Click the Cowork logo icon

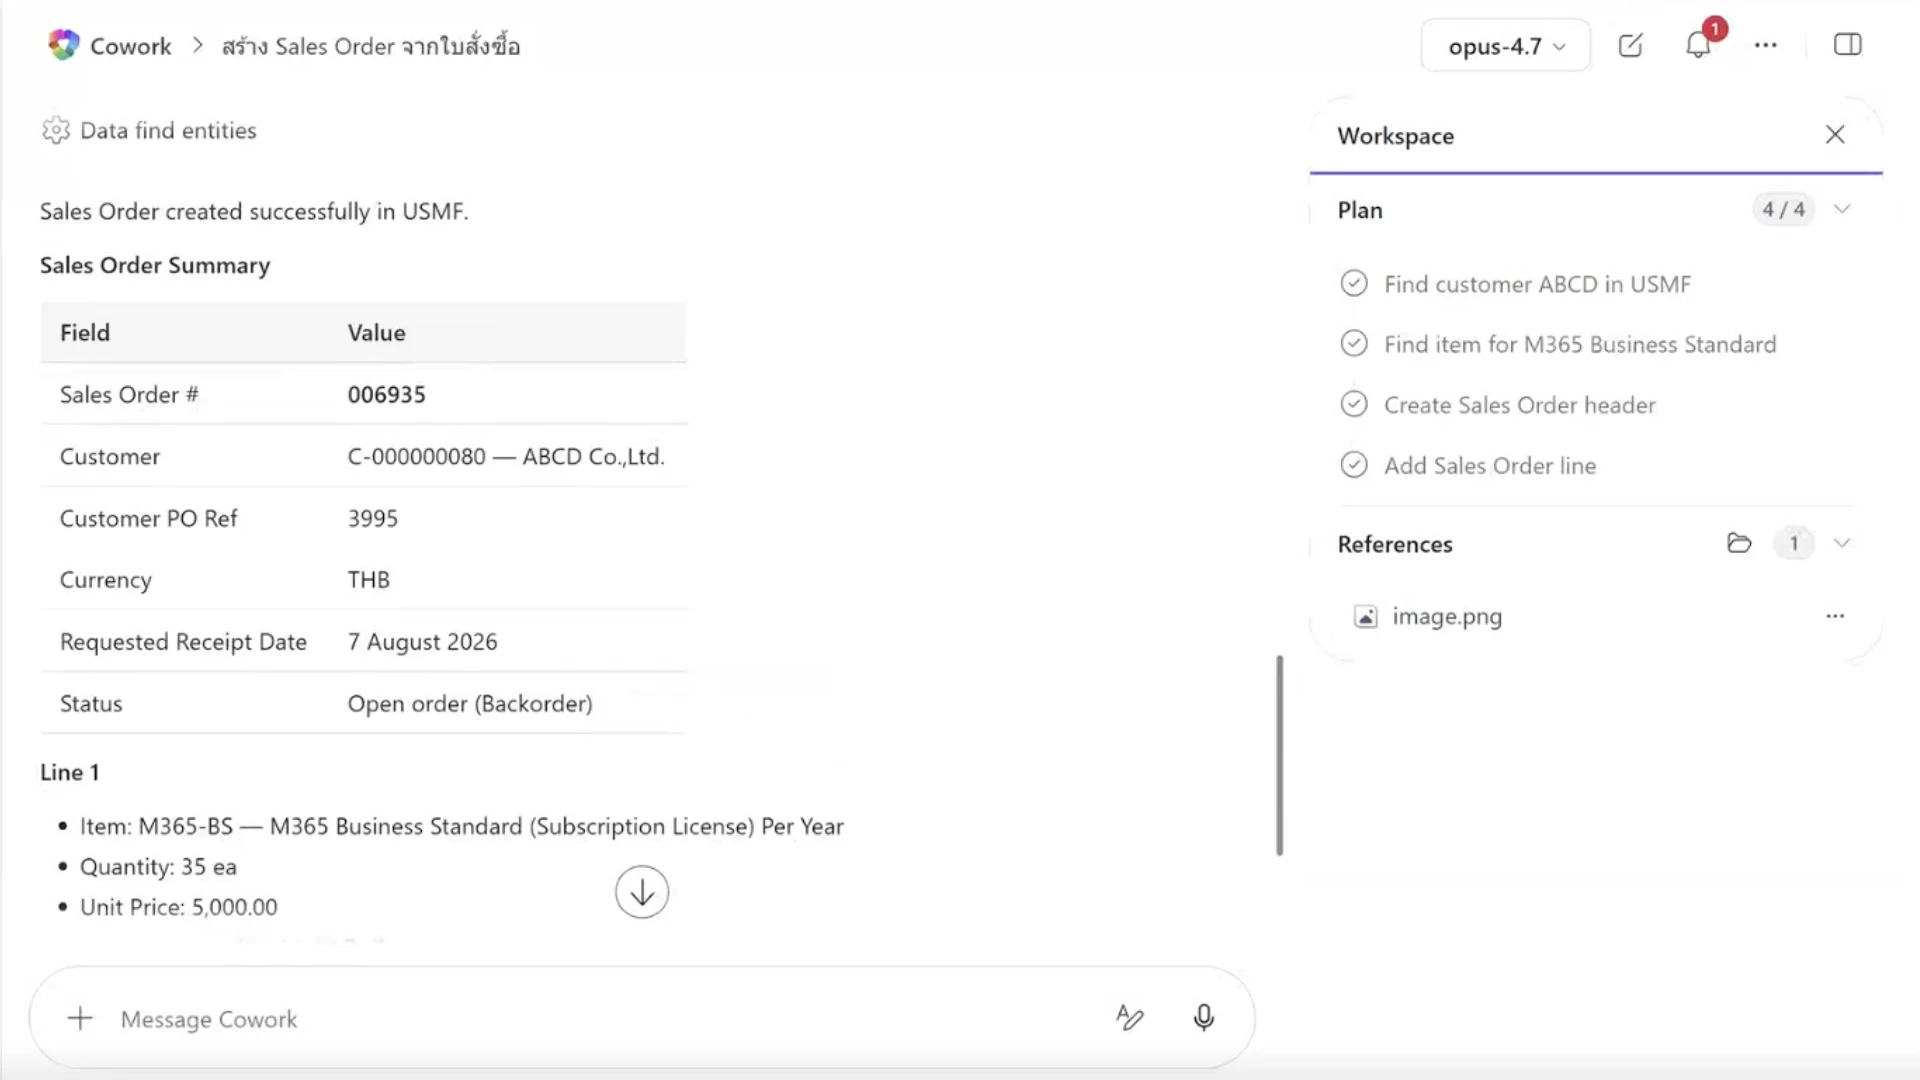[x=64, y=45]
